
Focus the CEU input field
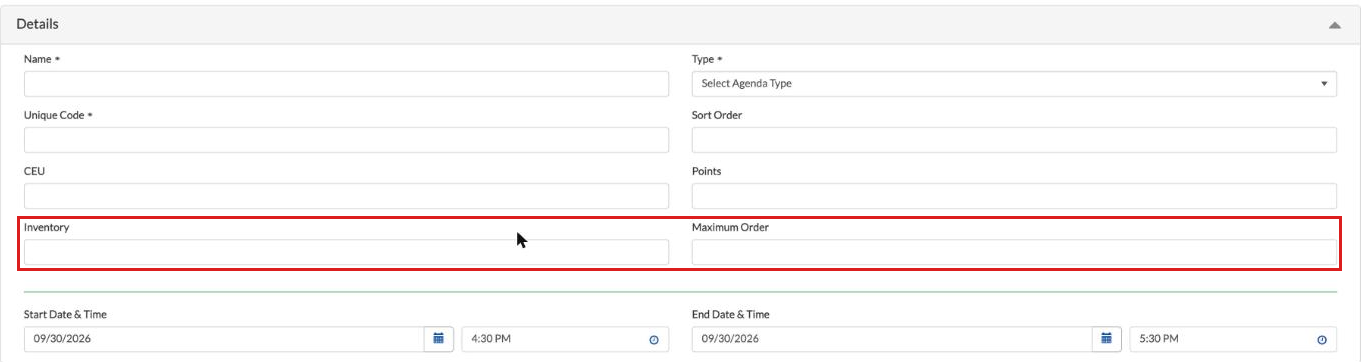coord(346,196)
